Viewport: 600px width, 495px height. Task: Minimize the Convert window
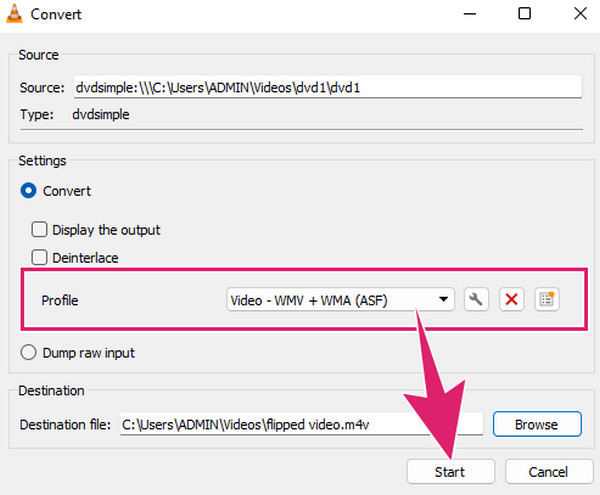click(470, 14)
